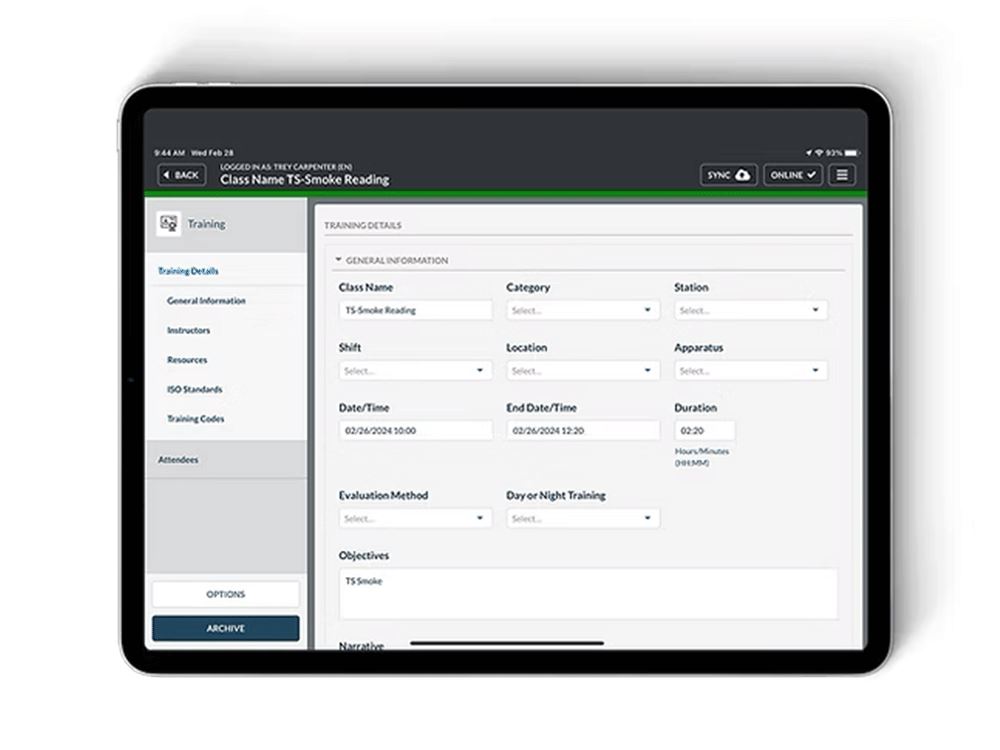Go back using the BACK button
1000x750 pixels.
point(181,175)
